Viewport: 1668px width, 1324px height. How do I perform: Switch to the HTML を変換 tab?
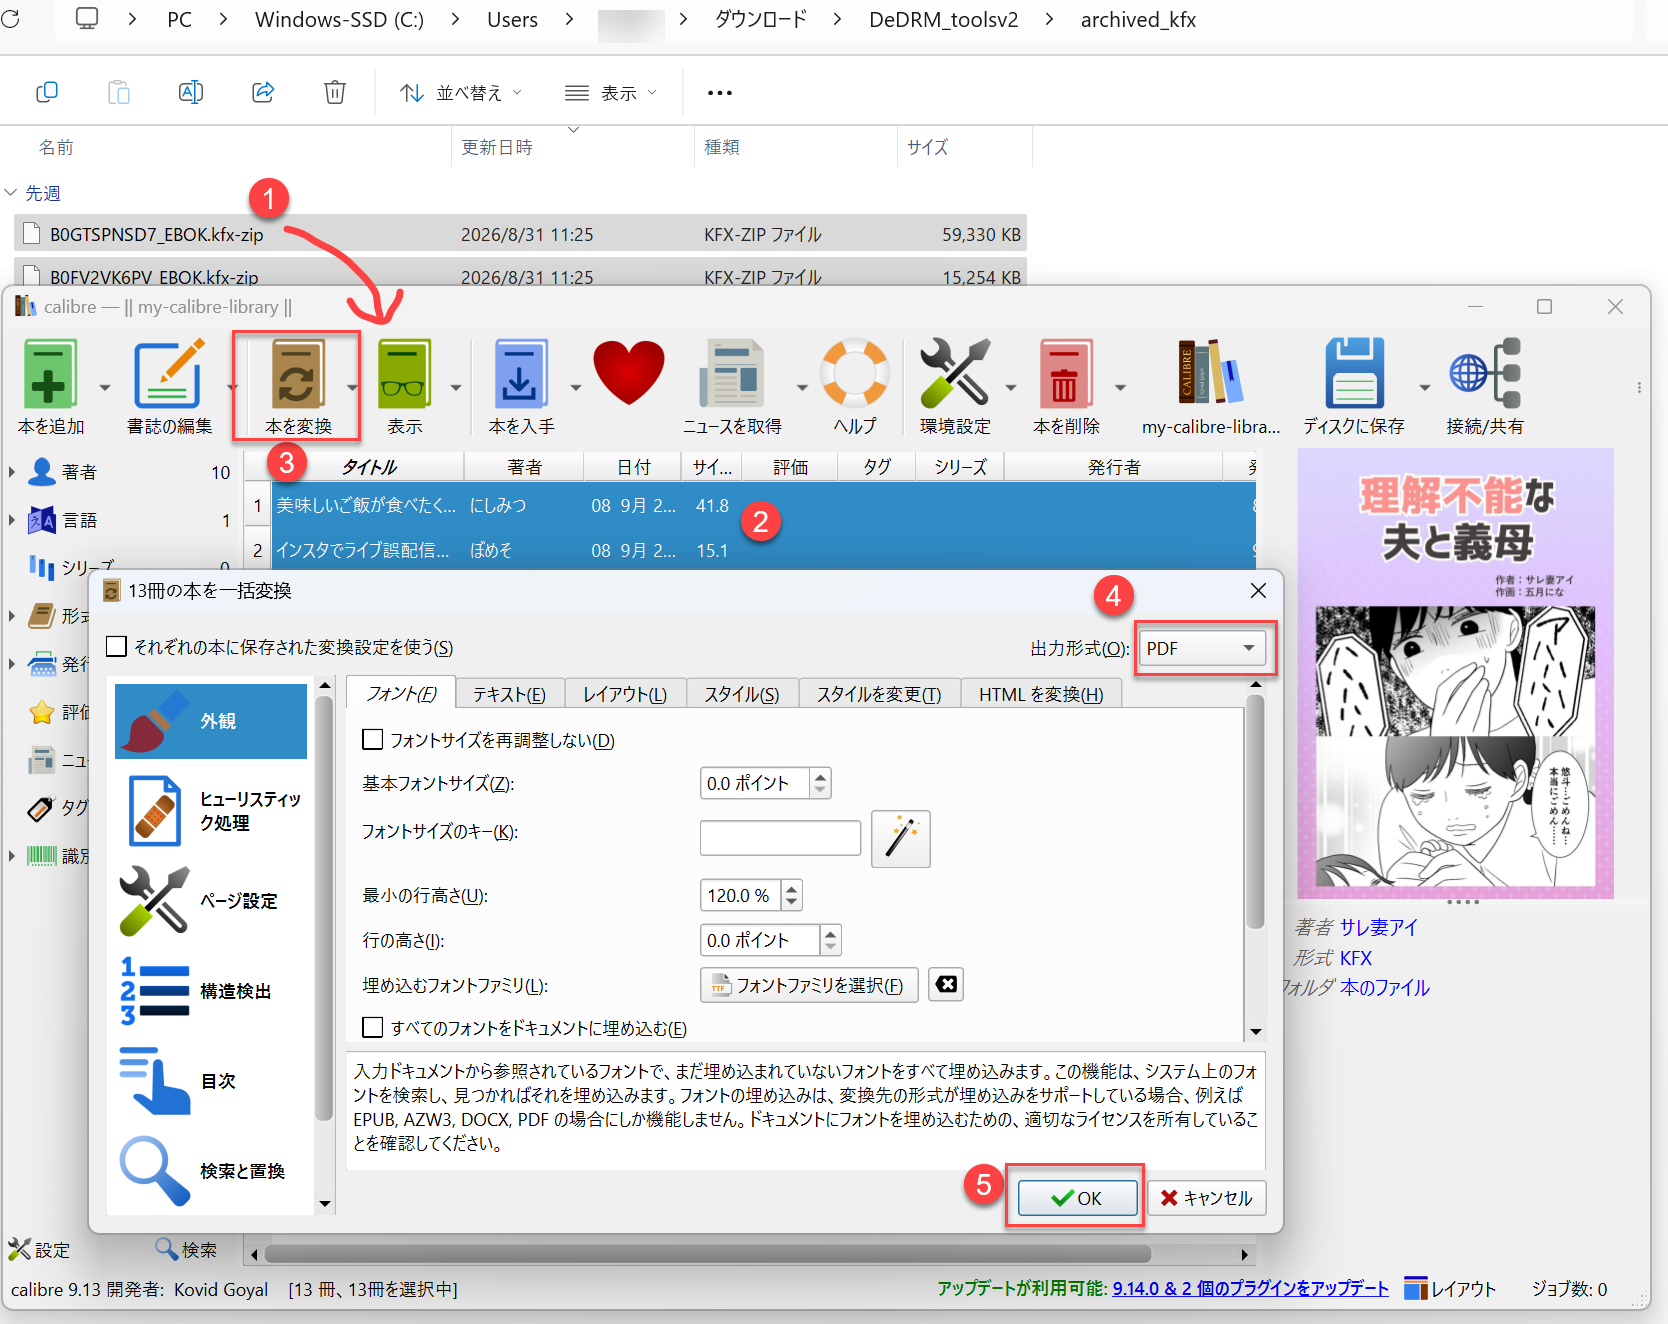[x=1041, y=694]
